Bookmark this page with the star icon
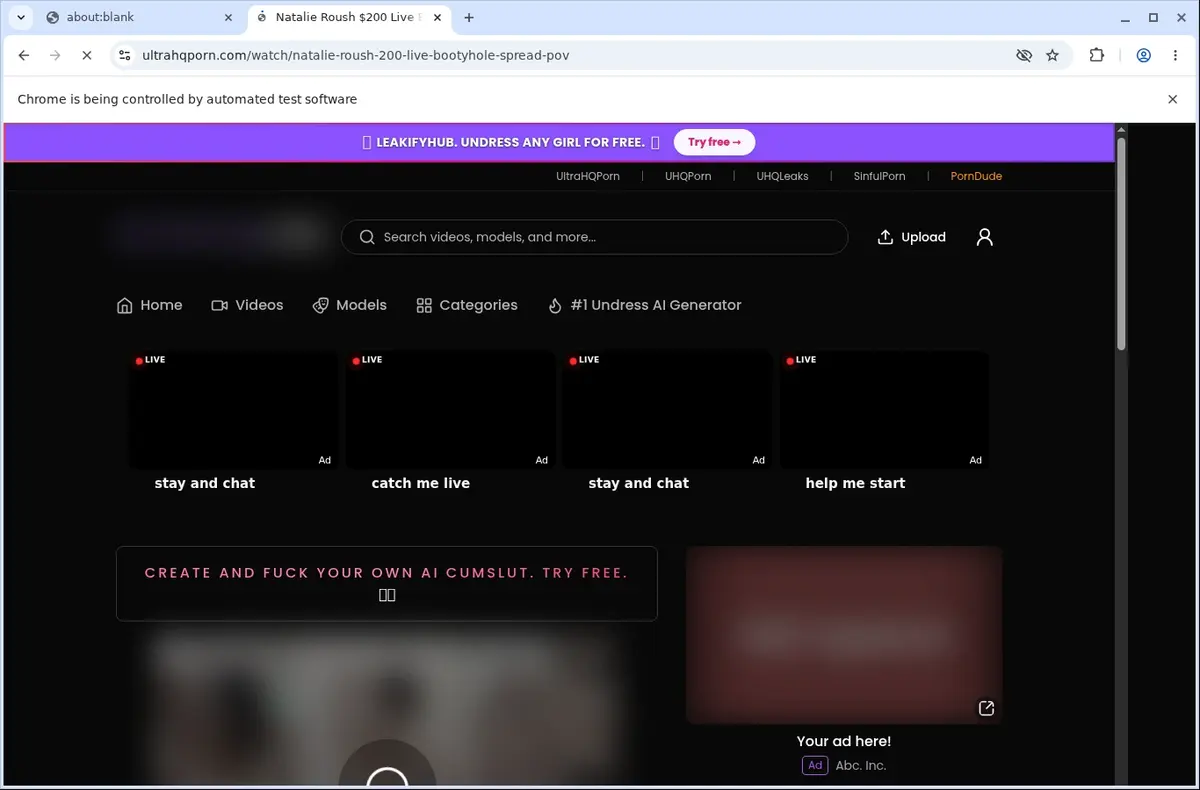 pos(1053,55)
